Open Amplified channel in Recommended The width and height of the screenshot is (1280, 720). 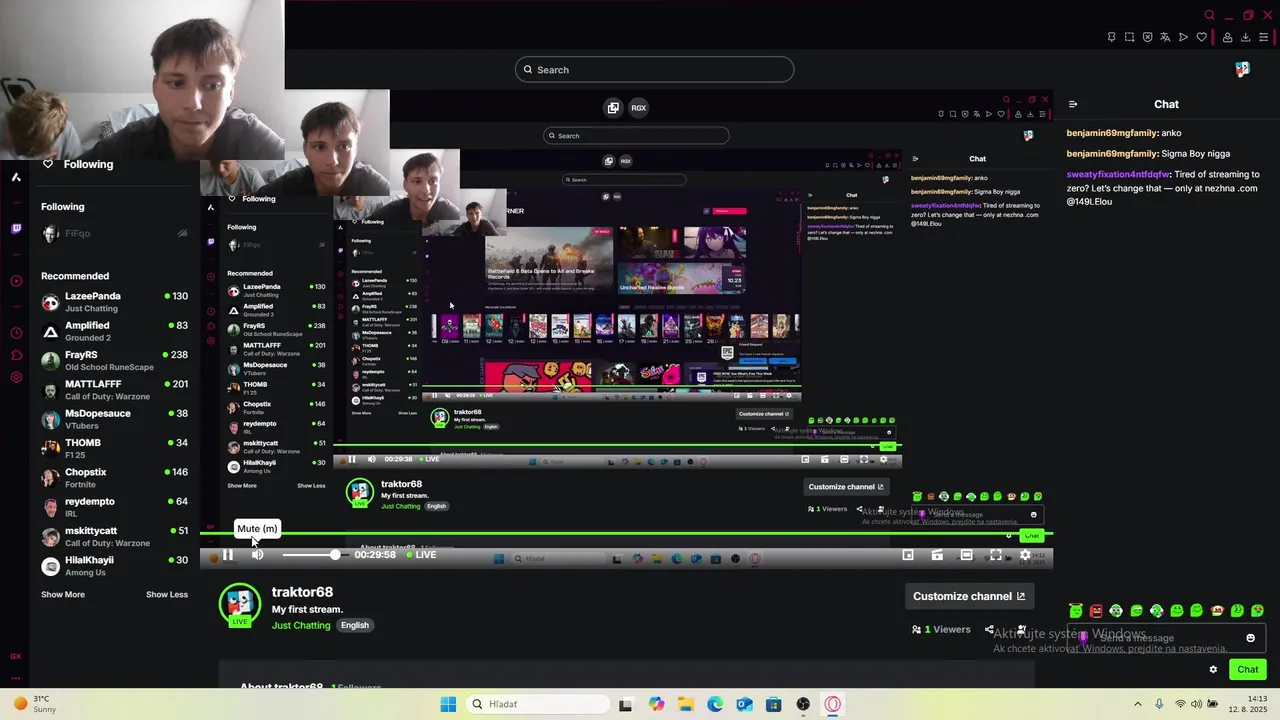point(115,331)
